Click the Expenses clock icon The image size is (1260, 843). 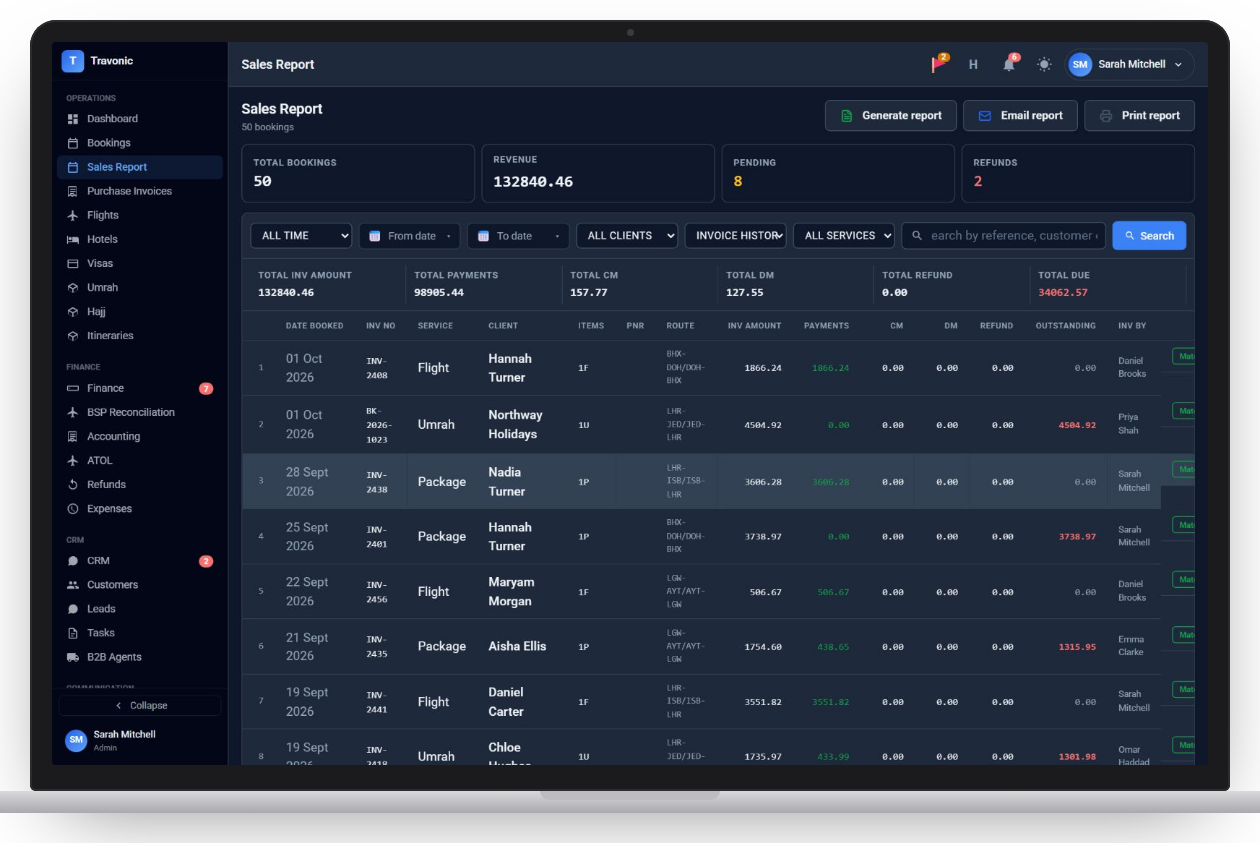click(x=73, y=508)
